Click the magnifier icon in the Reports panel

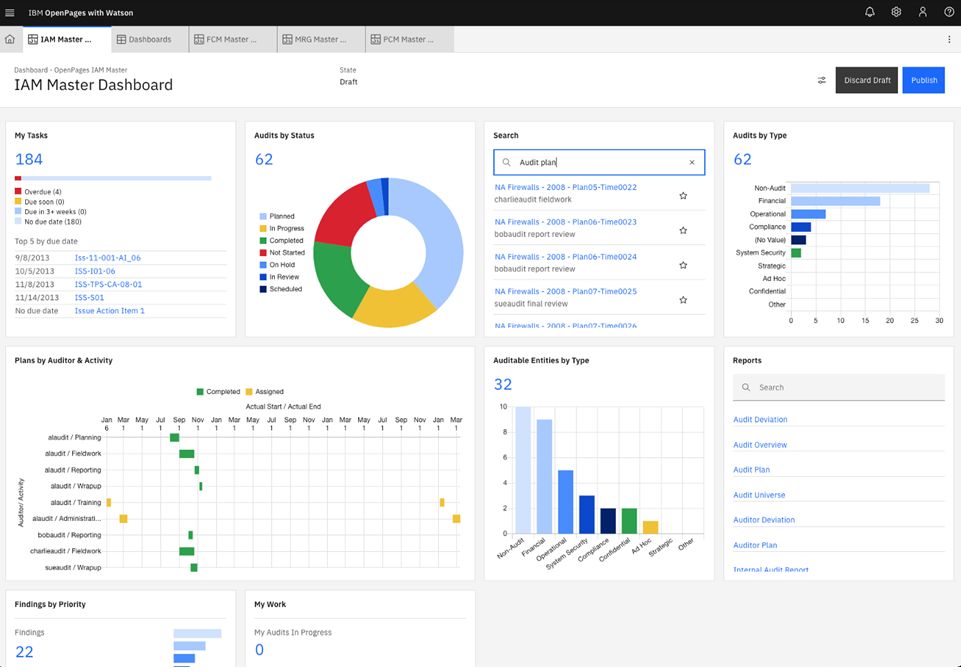click(746, 387)
